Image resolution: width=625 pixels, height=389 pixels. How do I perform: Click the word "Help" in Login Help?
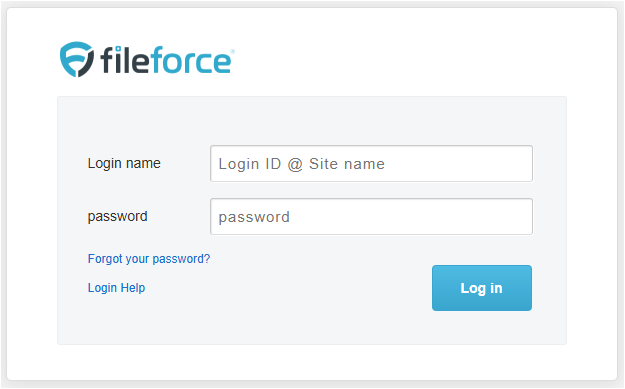pyautogui.click(x=133, y=288)
